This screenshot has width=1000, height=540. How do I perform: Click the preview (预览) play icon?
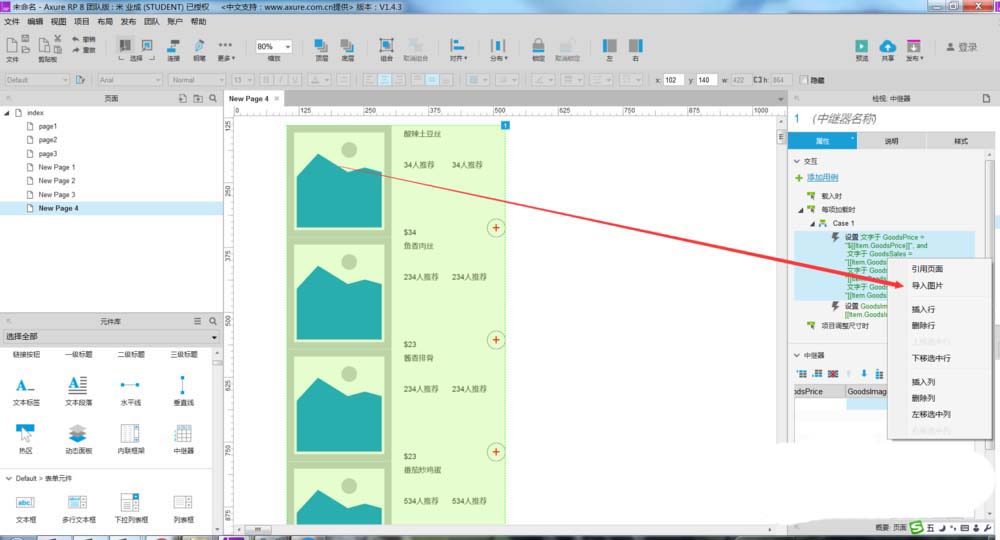tap(862, 46)
